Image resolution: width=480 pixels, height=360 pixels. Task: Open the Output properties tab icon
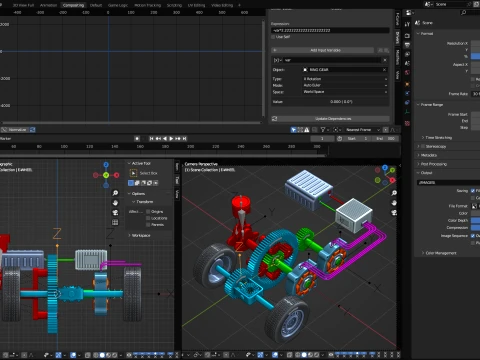(407, 45)
